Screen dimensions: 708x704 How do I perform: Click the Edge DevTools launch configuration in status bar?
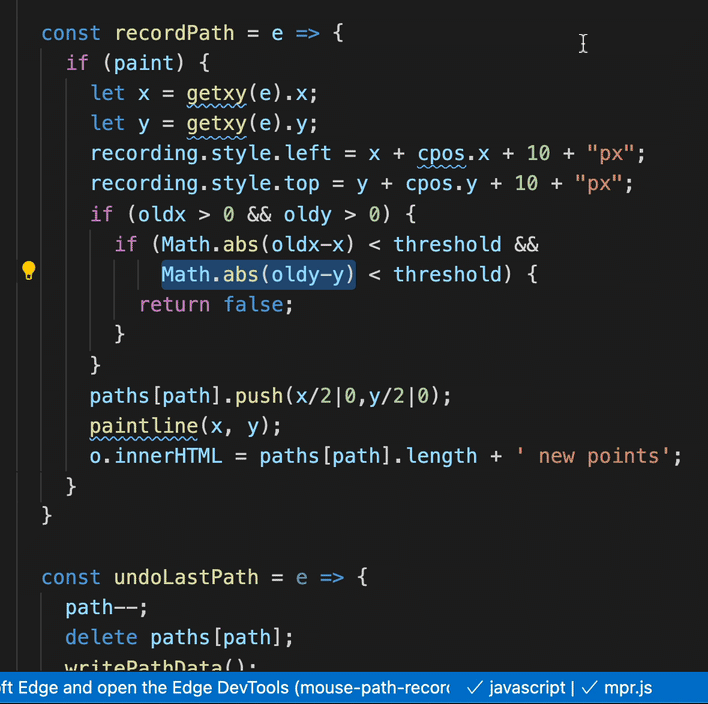pos(225,688)
